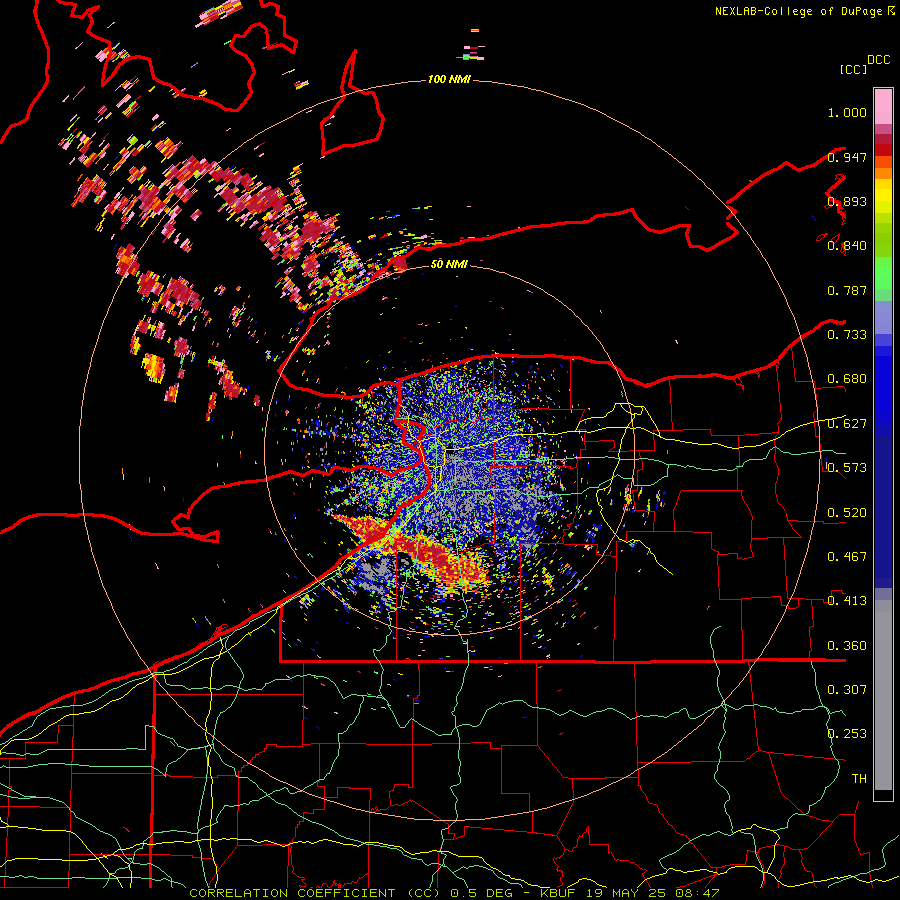900x900 pixels.
Task: Click the 0.520 color scale value
Action: pyautogui.click(x=847, y=513)
